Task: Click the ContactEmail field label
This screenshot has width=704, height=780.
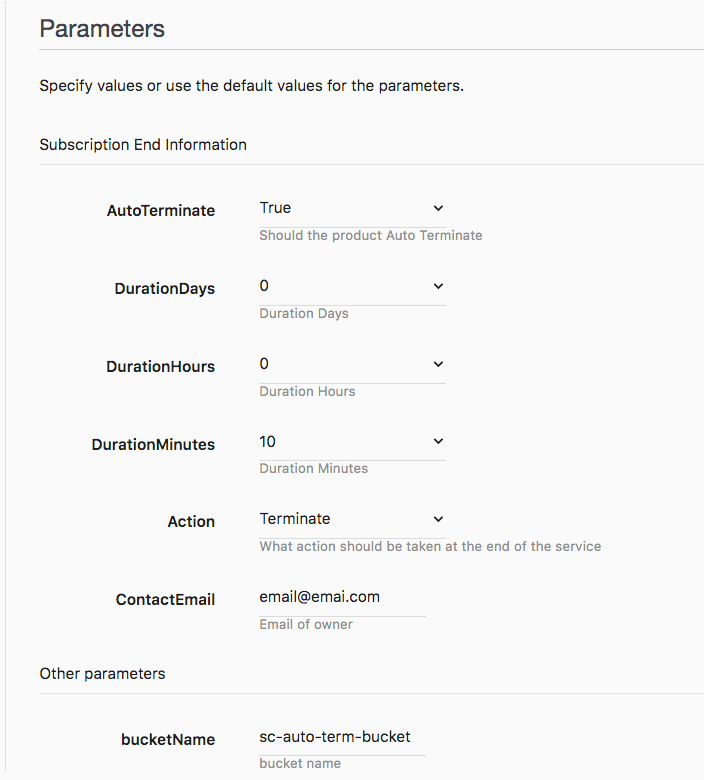Action: point(165,600)
